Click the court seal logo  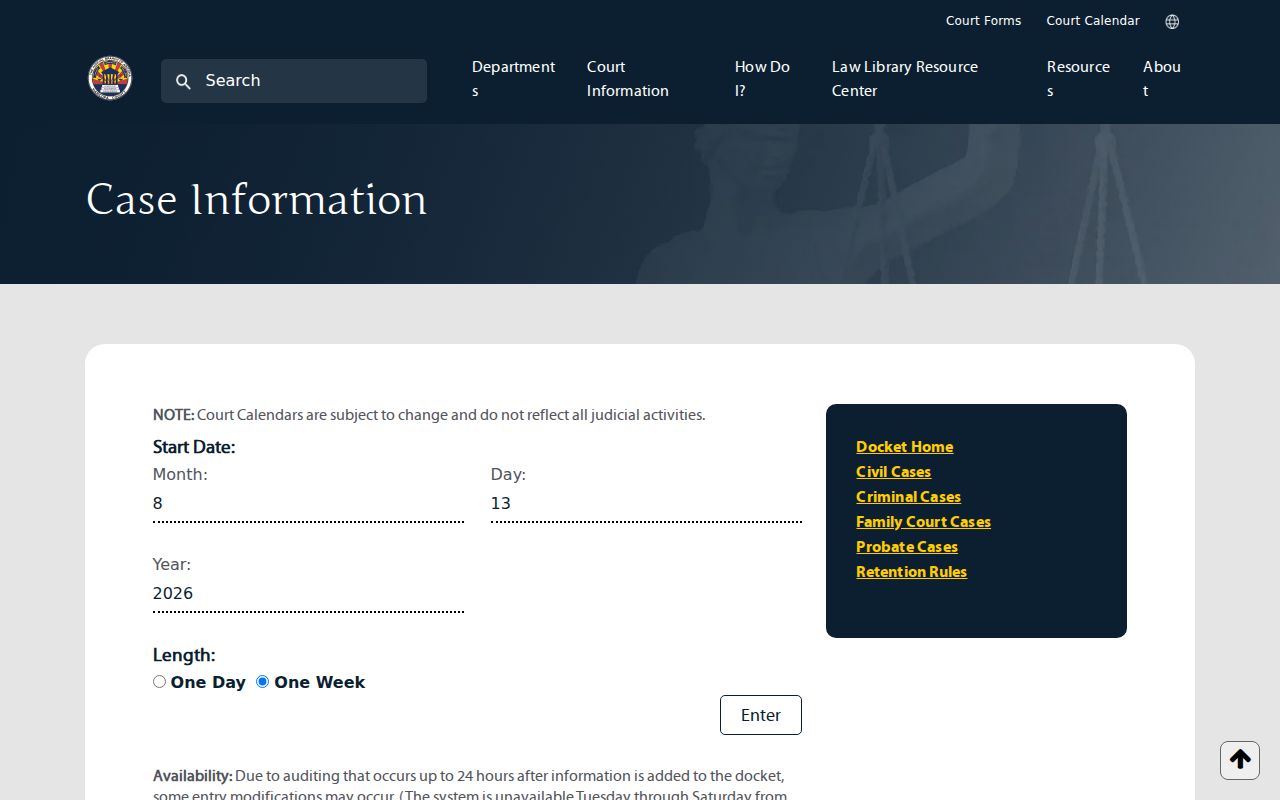tap(110, 78)
